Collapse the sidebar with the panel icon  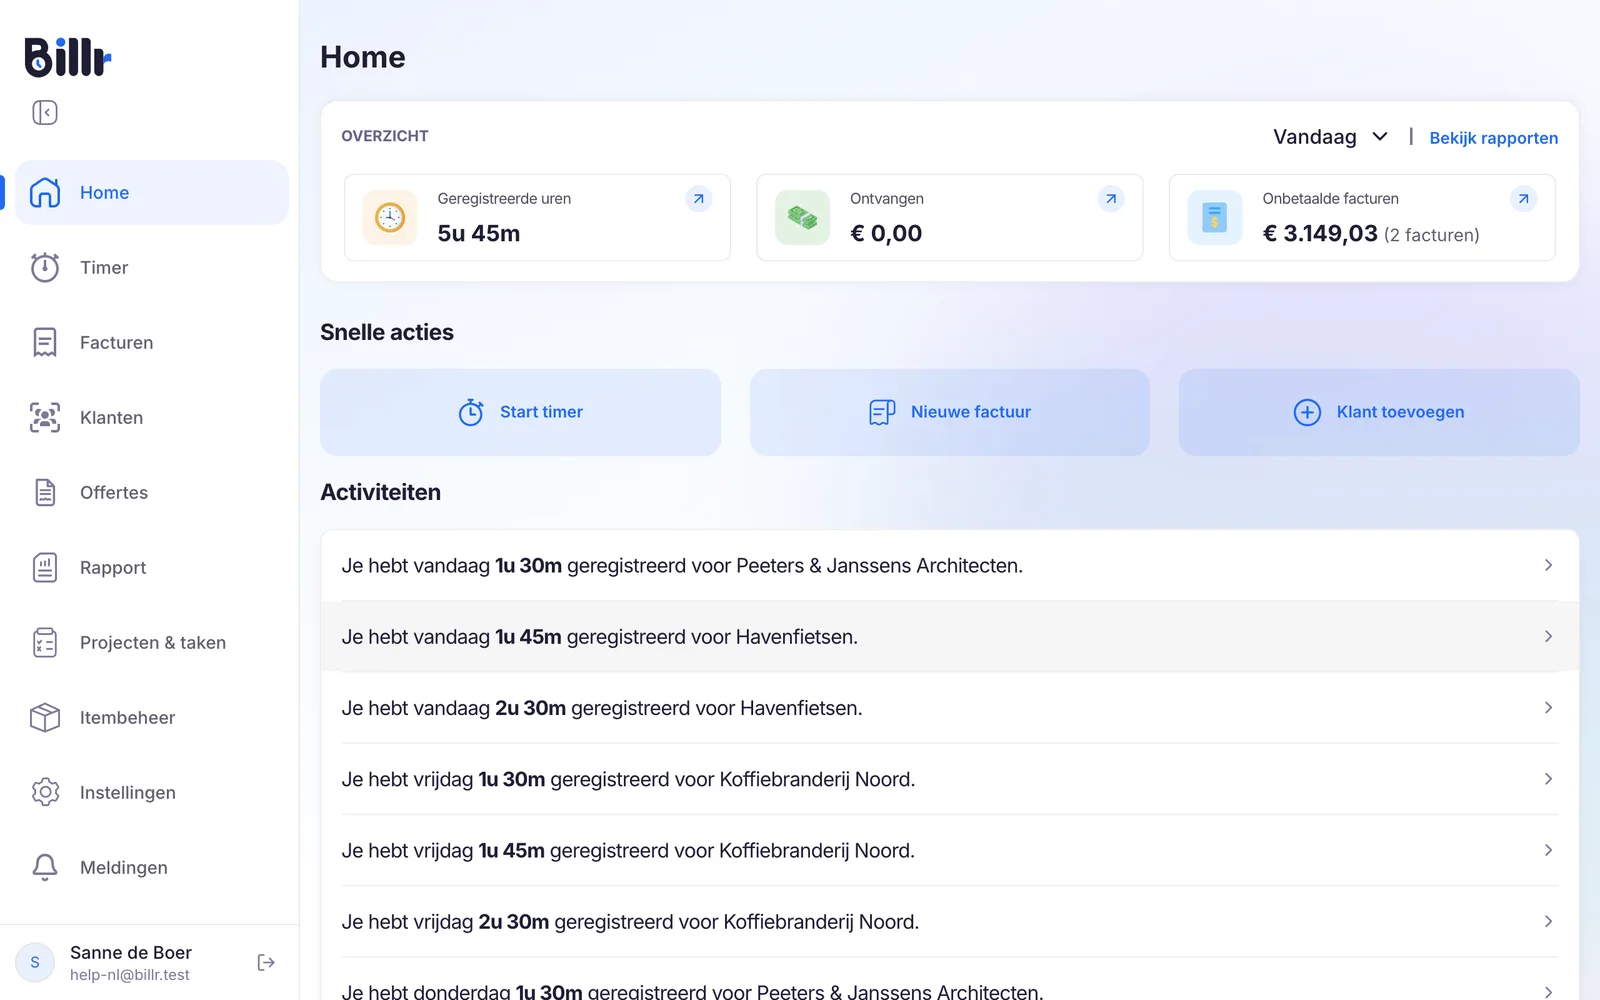[x=45, y=112]
